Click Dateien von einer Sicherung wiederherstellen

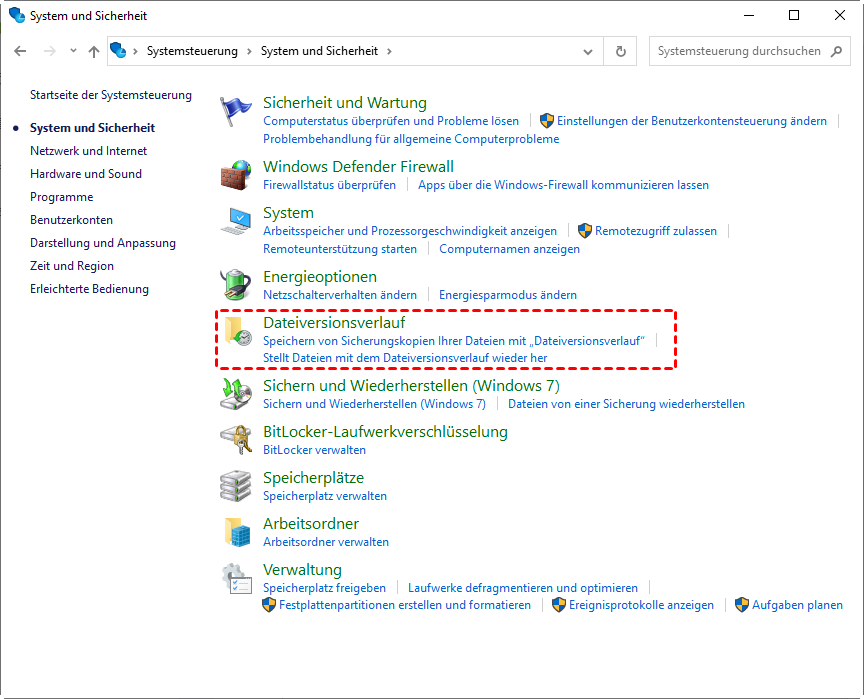pos(626,404)
